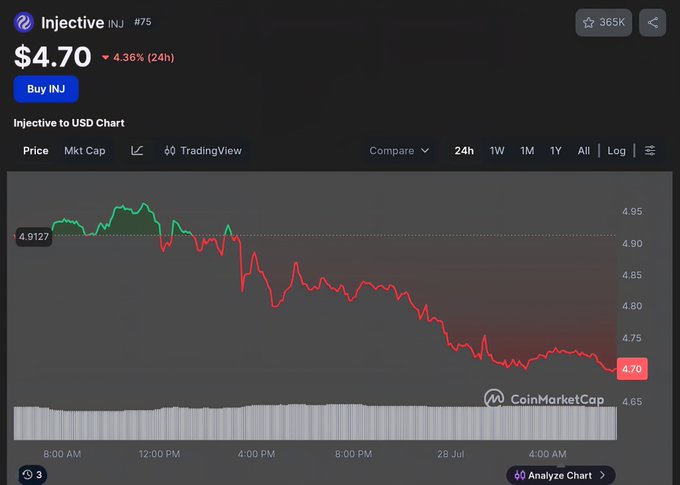Click the Injective logo icon
Screen dimensions: 680x485
24,22
